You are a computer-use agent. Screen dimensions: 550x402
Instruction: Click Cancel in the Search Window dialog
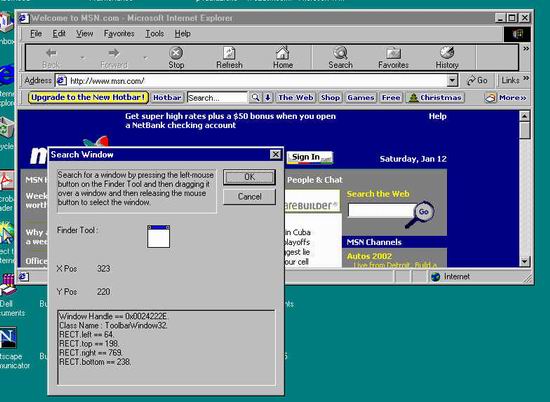click(249, 196)
